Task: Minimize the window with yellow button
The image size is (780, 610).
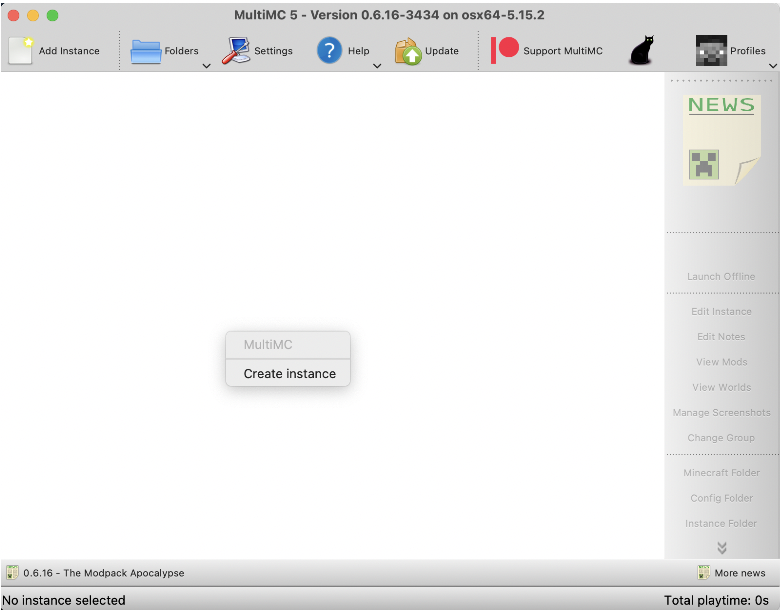Action: (33, 15)
